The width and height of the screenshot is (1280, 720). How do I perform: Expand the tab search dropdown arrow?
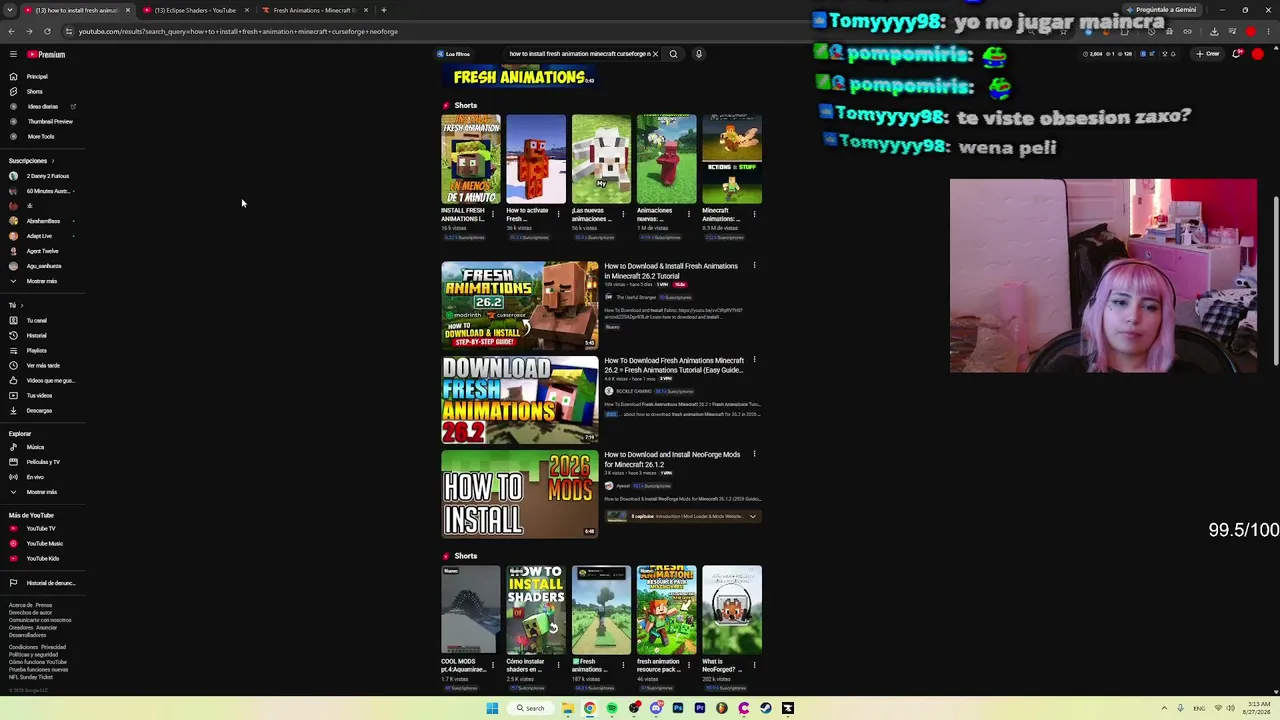coord(9,10)
